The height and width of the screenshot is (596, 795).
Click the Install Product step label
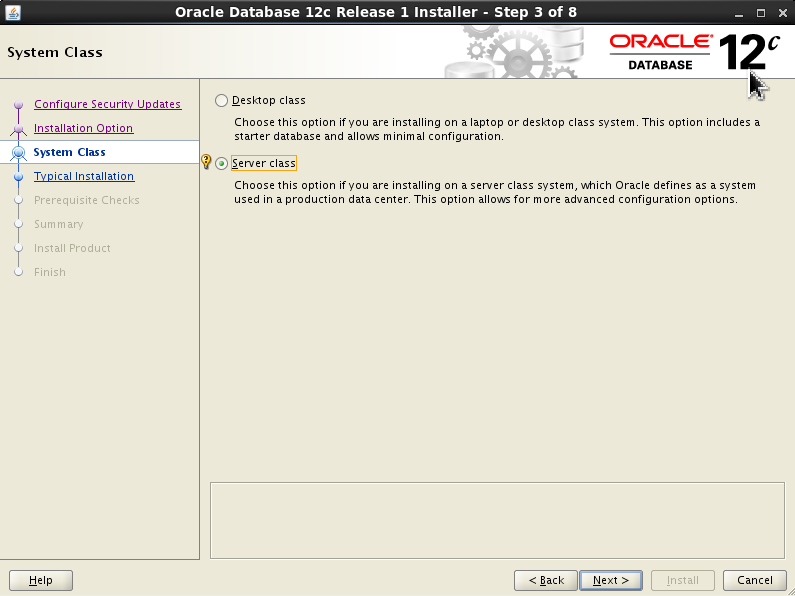[72, 248]
